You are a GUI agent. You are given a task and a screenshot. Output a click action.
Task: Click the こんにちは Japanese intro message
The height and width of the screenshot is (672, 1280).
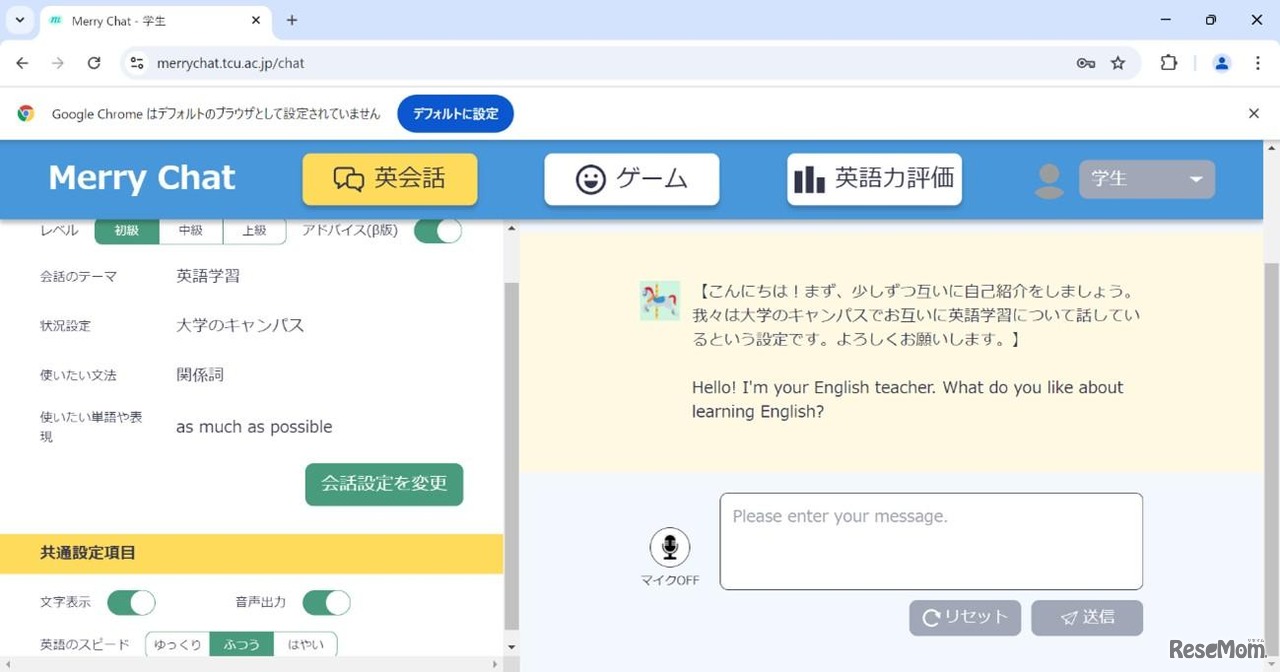click(x=916, y=315)
